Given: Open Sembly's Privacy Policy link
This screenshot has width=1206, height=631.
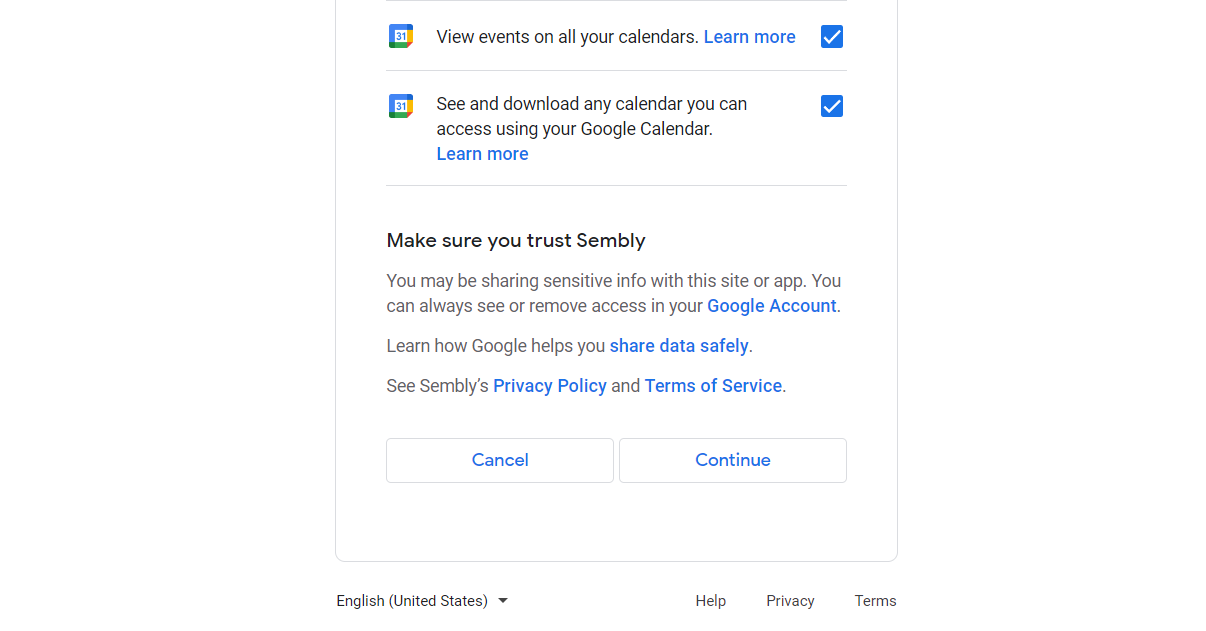Looking at the screenshot, I should (550, 386).
